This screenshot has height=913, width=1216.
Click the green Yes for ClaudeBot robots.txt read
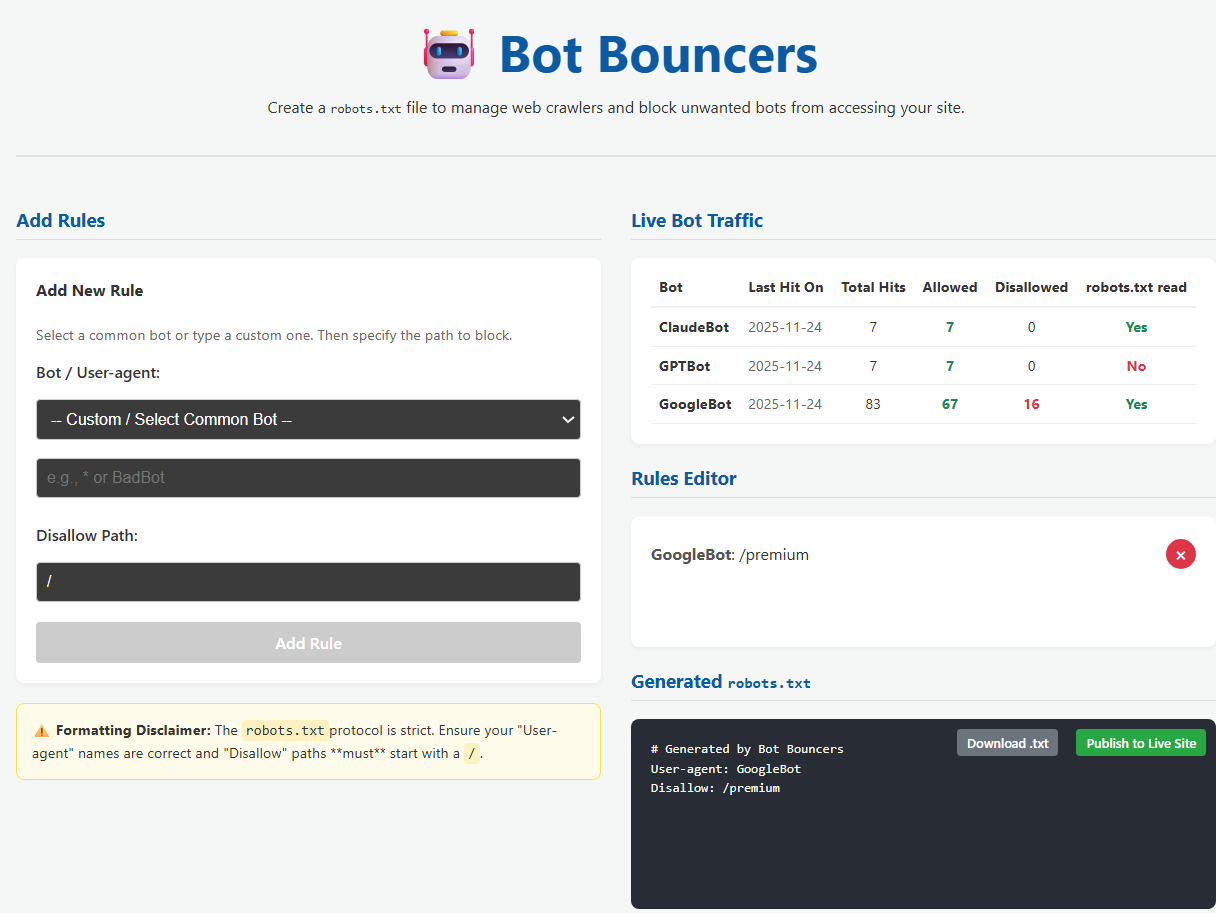pyautogui.click(x=1136, y=327)
